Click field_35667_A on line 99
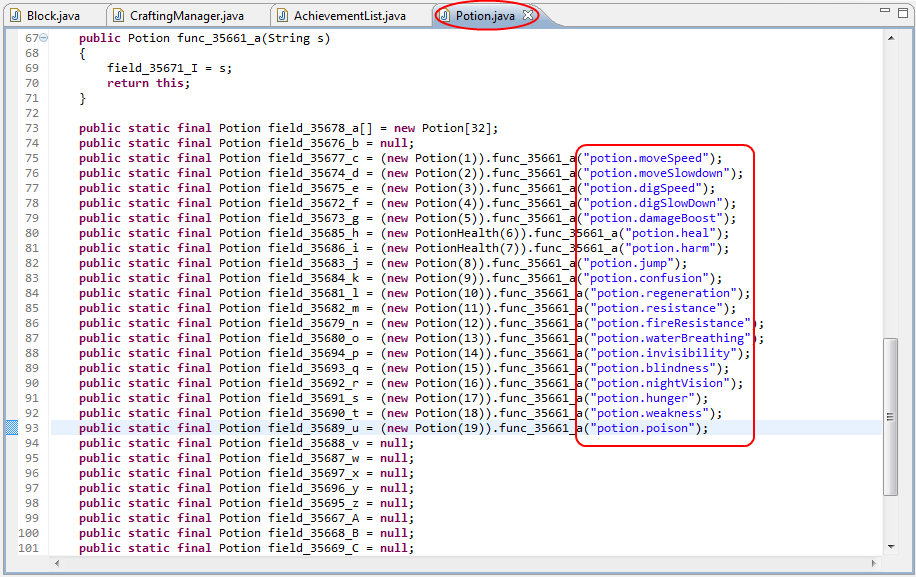Image resolution: width=916 pixels, height=577 pixels. click(313, 518)
